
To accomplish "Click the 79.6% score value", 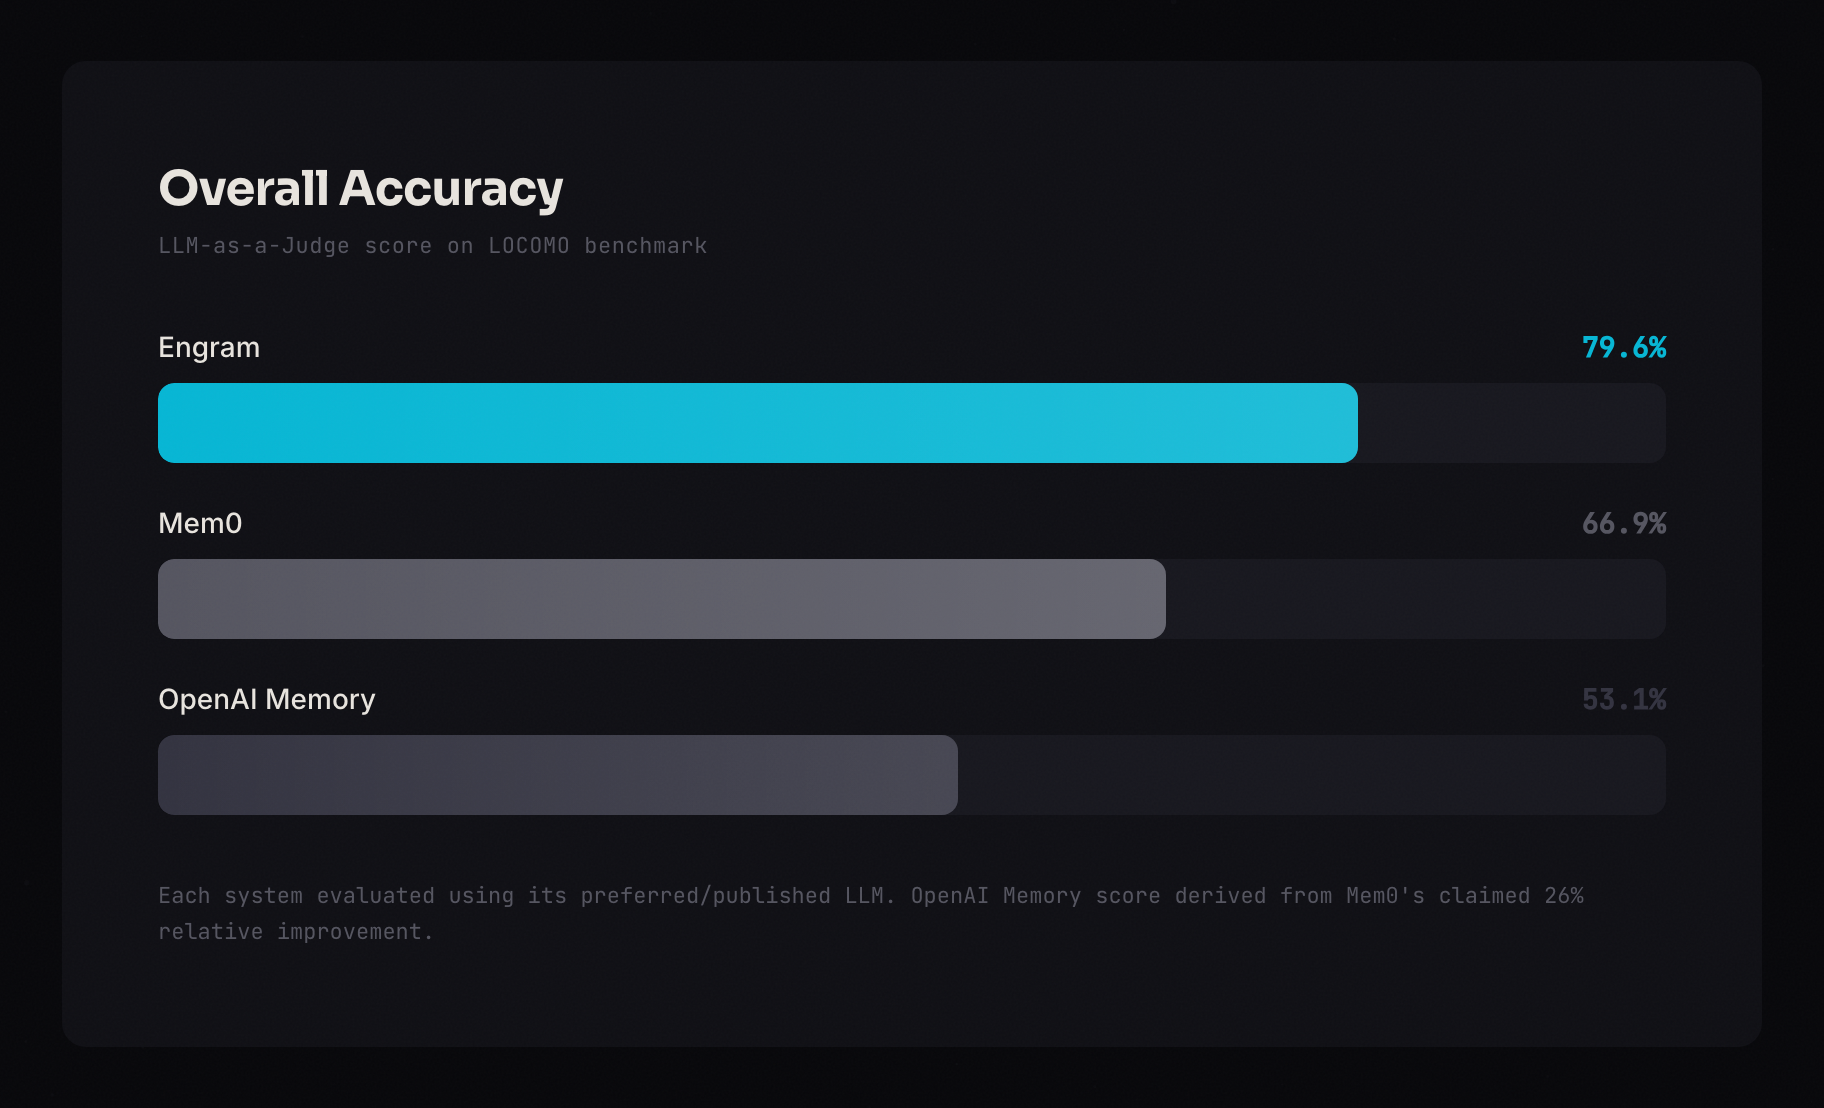I will coord(1623,347).
